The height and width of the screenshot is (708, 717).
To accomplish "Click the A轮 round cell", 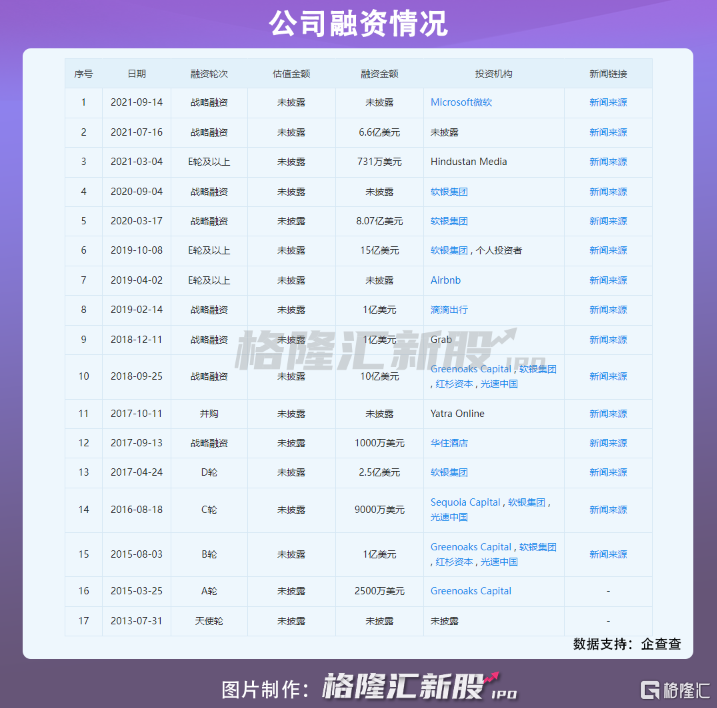I will point(209,591).
